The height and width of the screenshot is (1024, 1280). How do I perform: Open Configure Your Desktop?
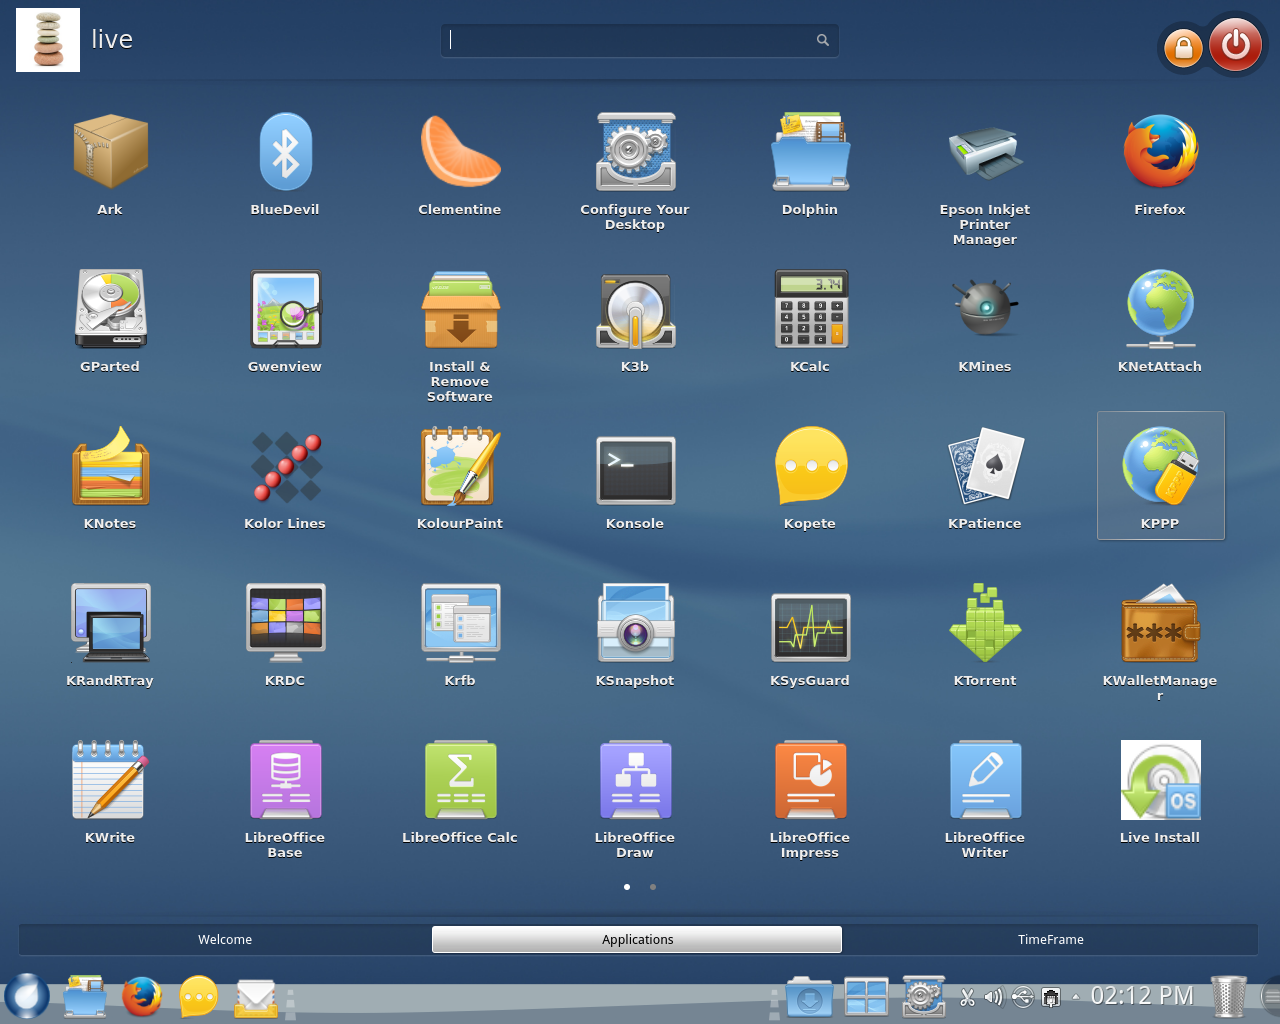coord(635,172)
